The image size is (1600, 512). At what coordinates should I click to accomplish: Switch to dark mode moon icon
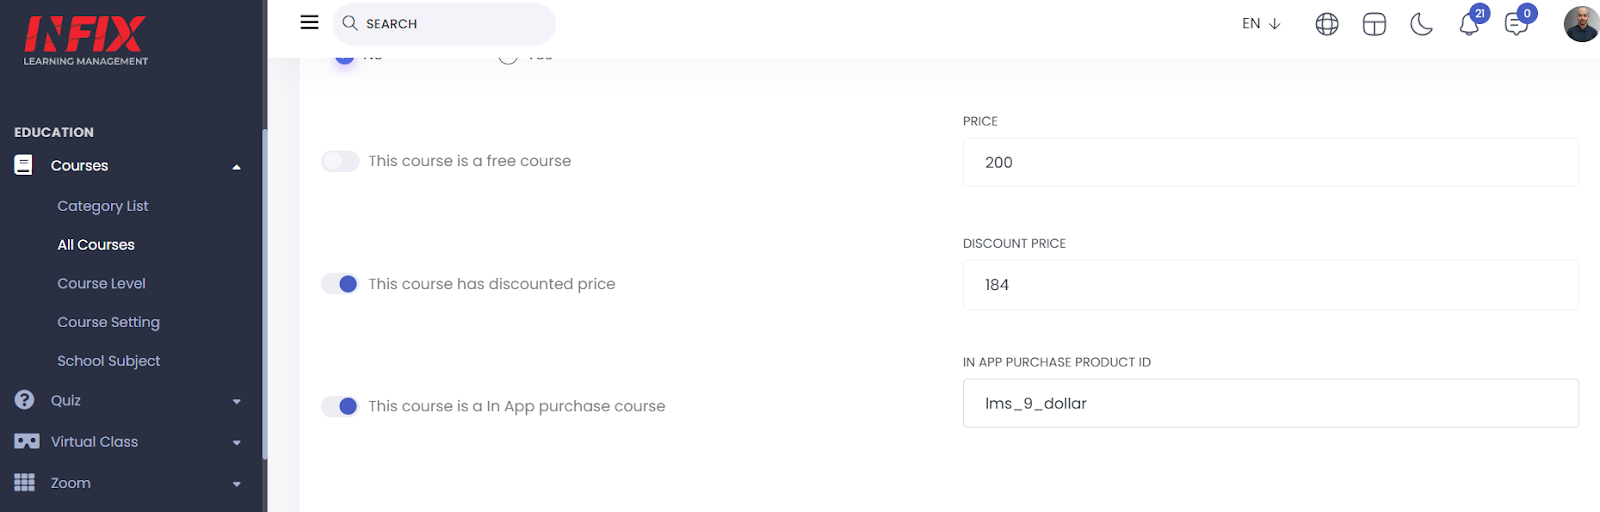click(1421, 24)
